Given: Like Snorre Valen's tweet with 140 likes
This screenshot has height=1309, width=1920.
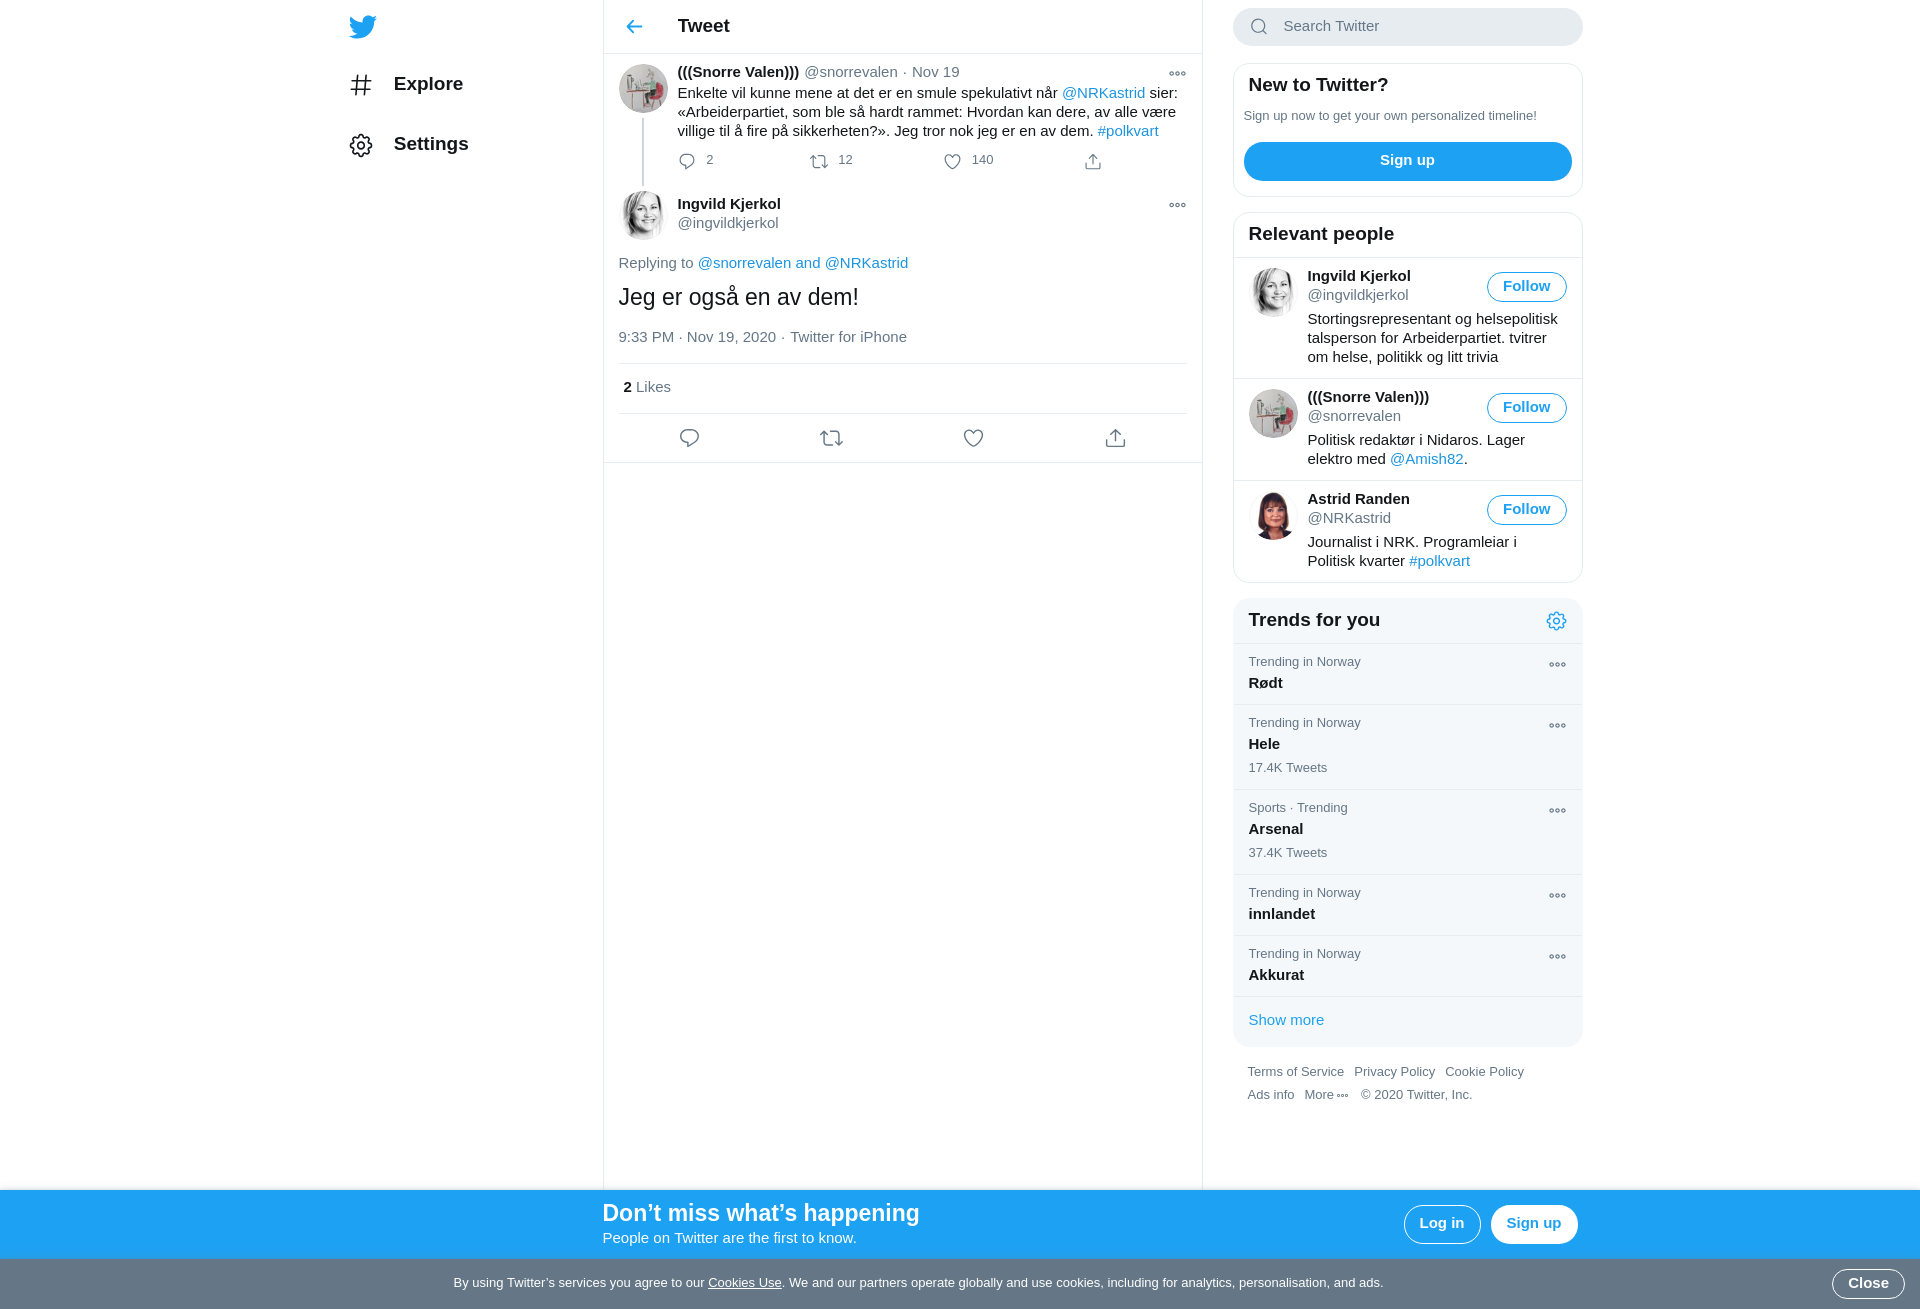Looking at the screenshot, I should pos(952,161).
